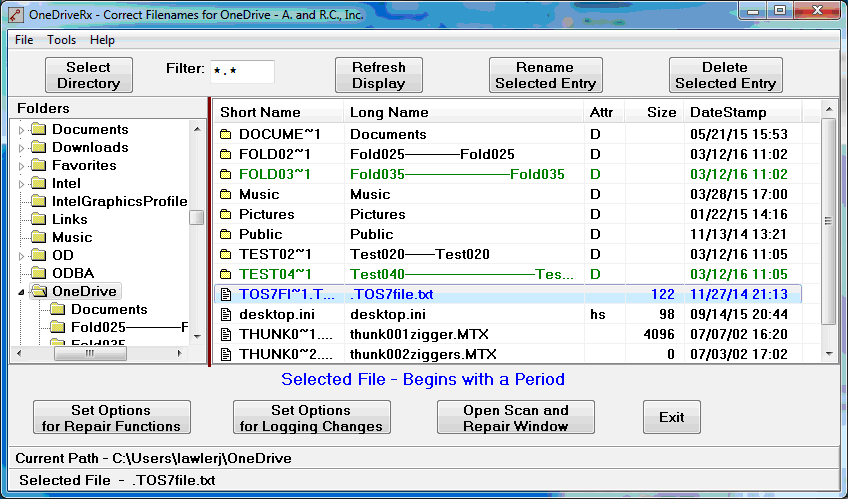This screenshot has height=499, width=848.
Task: Click Delete Selected Entry button
Action: [x=726, y=75]
